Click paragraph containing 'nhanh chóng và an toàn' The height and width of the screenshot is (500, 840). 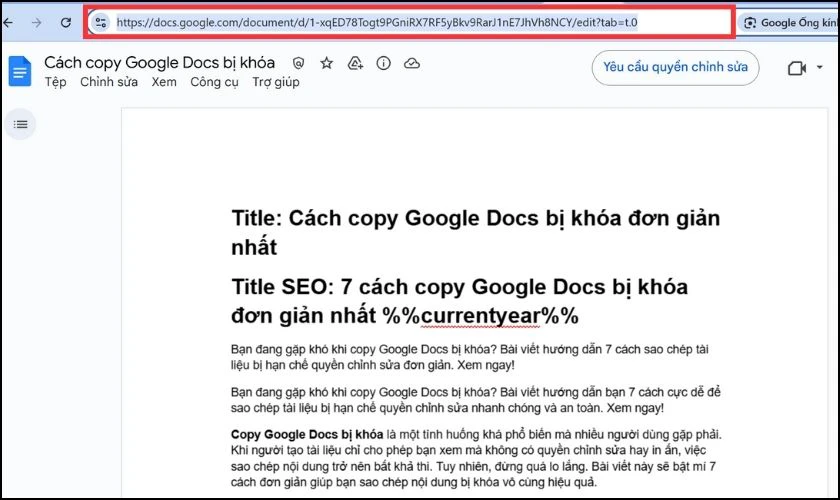pyautogui.click(x=476, y=400)
